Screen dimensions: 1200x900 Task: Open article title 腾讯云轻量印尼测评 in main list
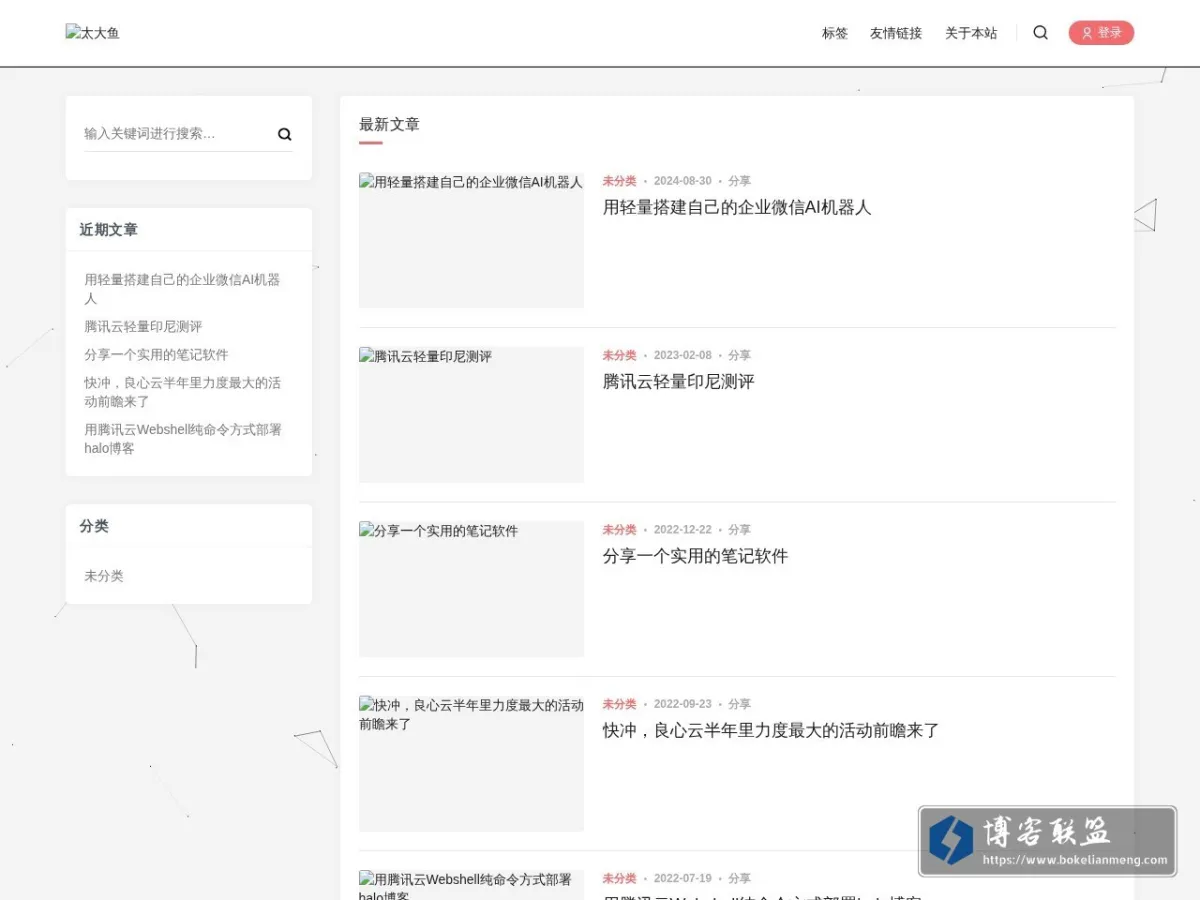point(679,381)
